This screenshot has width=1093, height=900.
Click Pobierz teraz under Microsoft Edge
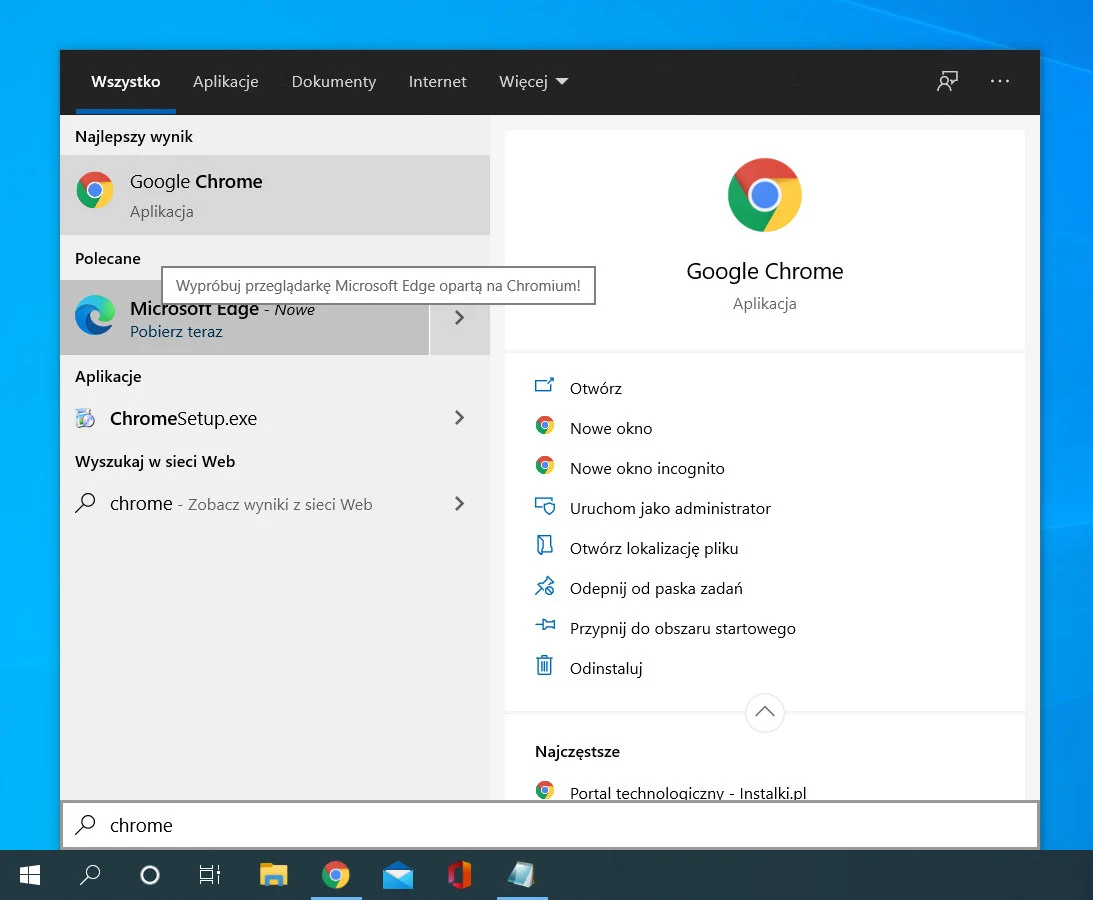(176, 332)
